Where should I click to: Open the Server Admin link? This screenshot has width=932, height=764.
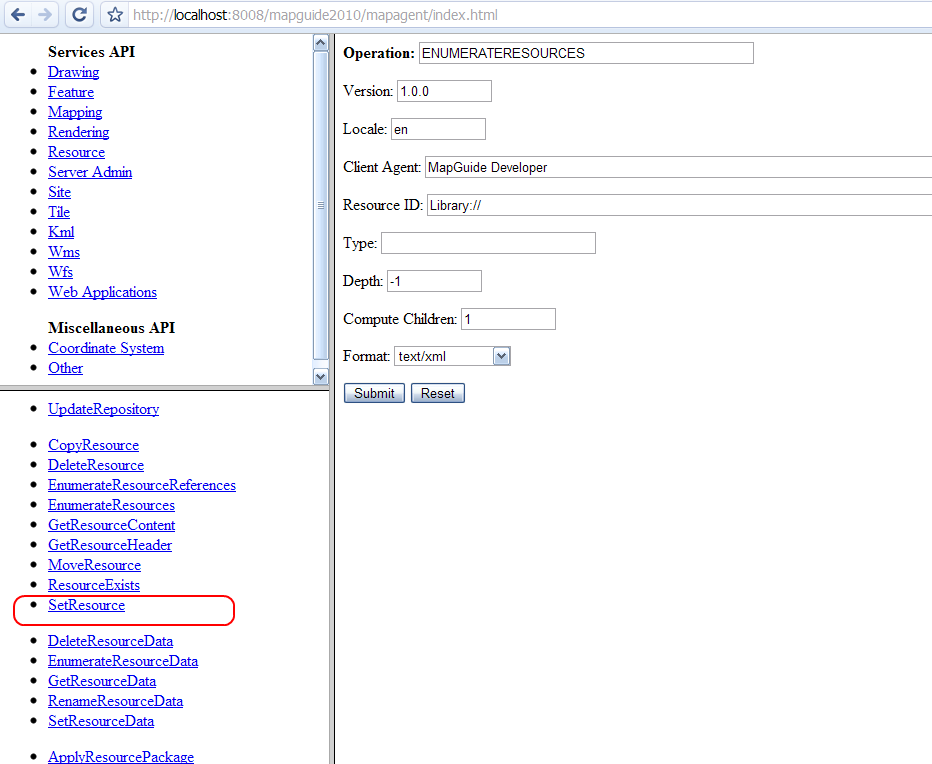[x=90, y=172]
